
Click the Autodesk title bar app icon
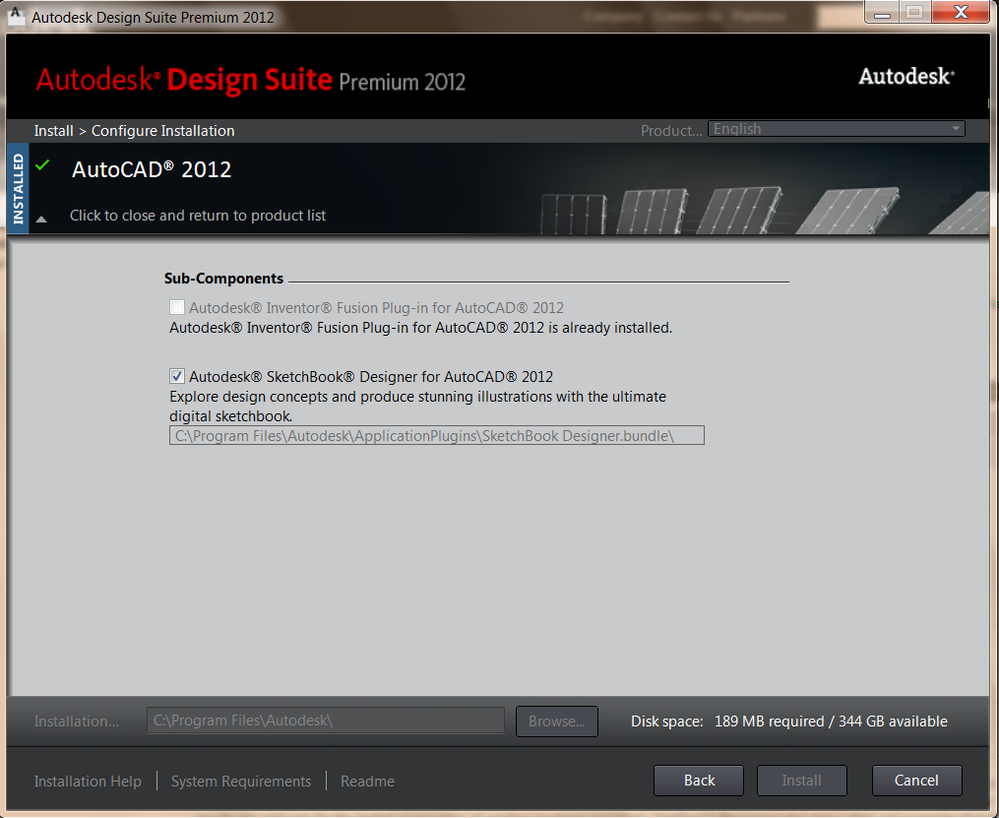(16, 15)
